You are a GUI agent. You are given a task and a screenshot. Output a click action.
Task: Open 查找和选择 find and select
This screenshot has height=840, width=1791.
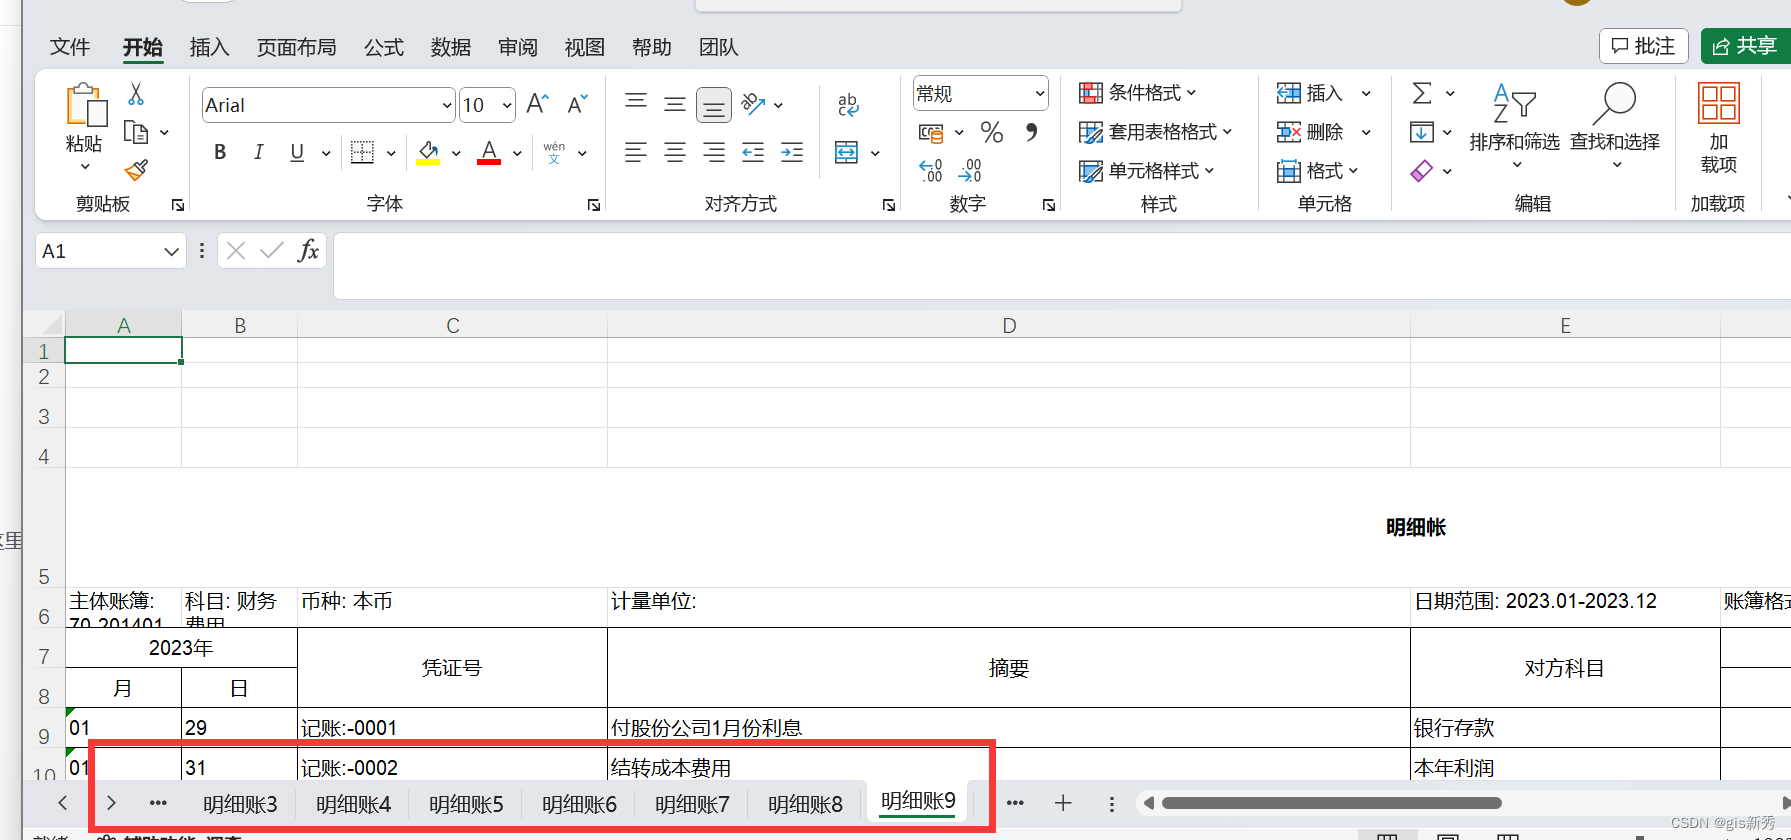pyautogui.click(x=1615, y=126)
